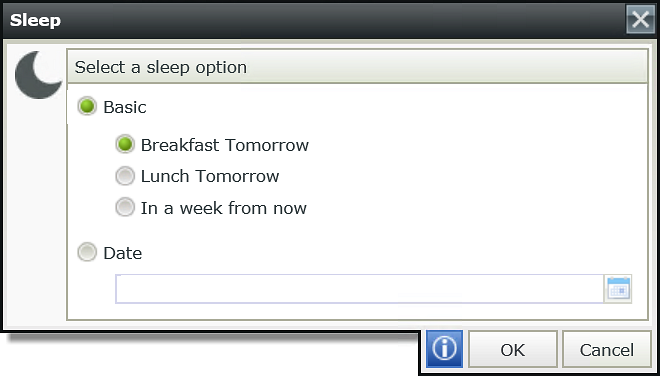The width and height of the screenshot is (660, 376).
Task: Click the blue information icon button
Action: pos(444,349)
